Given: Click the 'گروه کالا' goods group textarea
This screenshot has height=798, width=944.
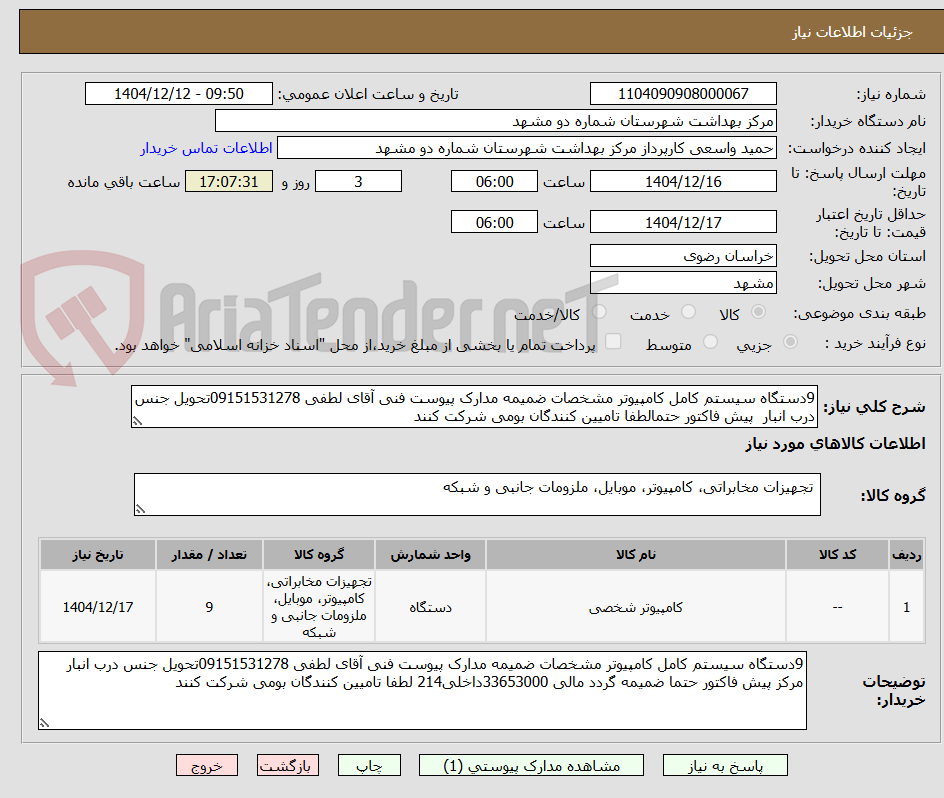Looking at the screenshot, I should [477, 494].
